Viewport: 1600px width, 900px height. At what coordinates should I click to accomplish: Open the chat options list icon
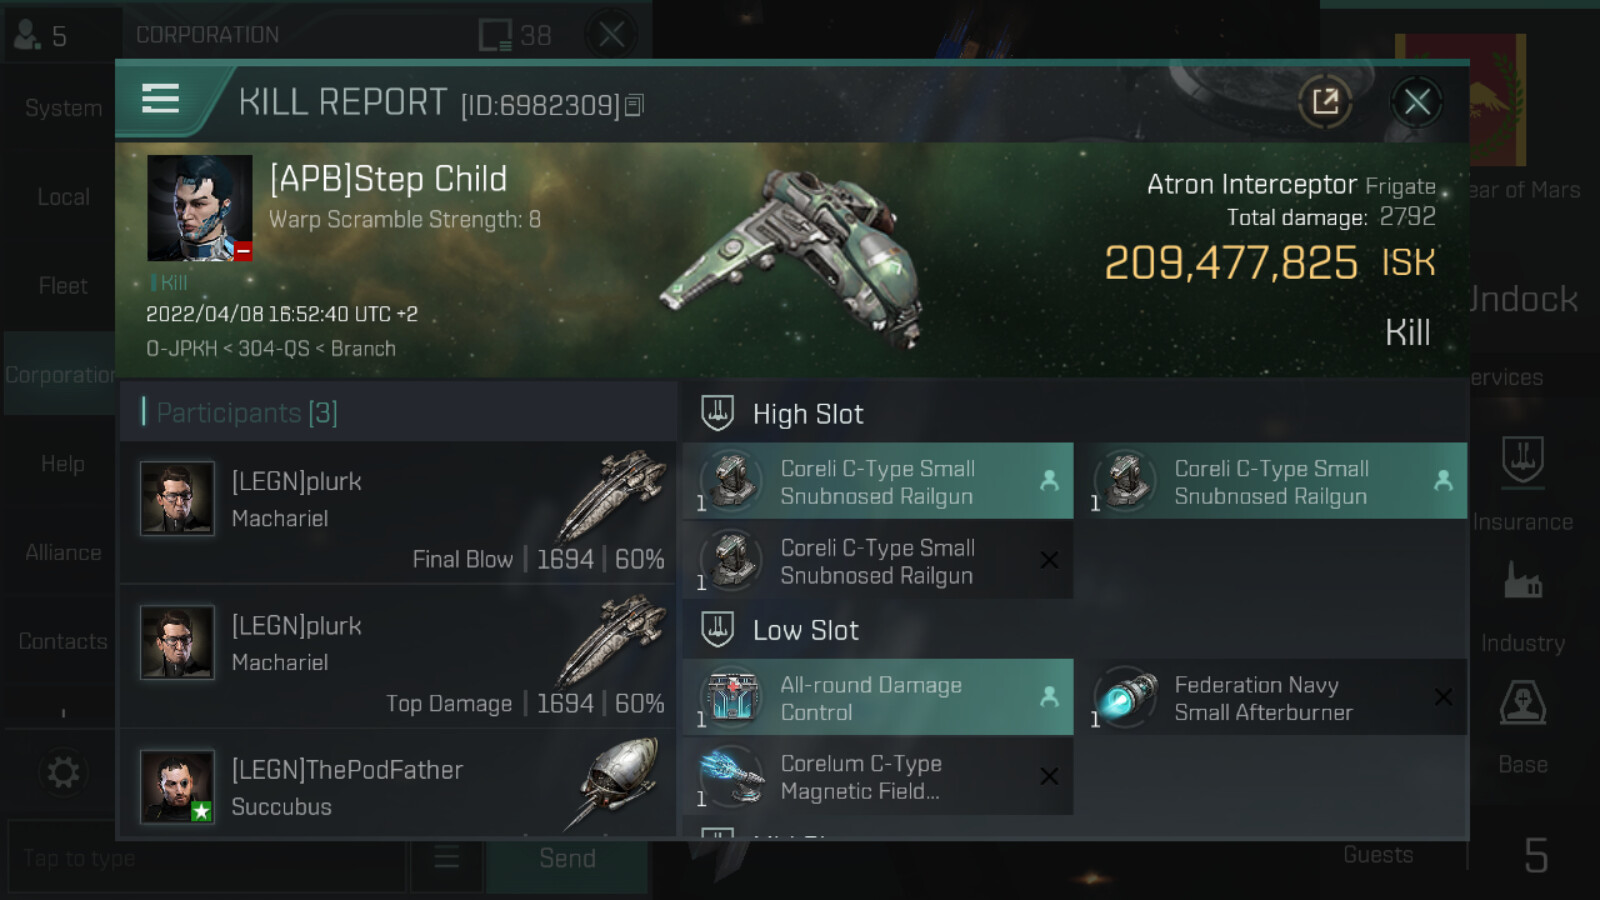tap(446, 858)
